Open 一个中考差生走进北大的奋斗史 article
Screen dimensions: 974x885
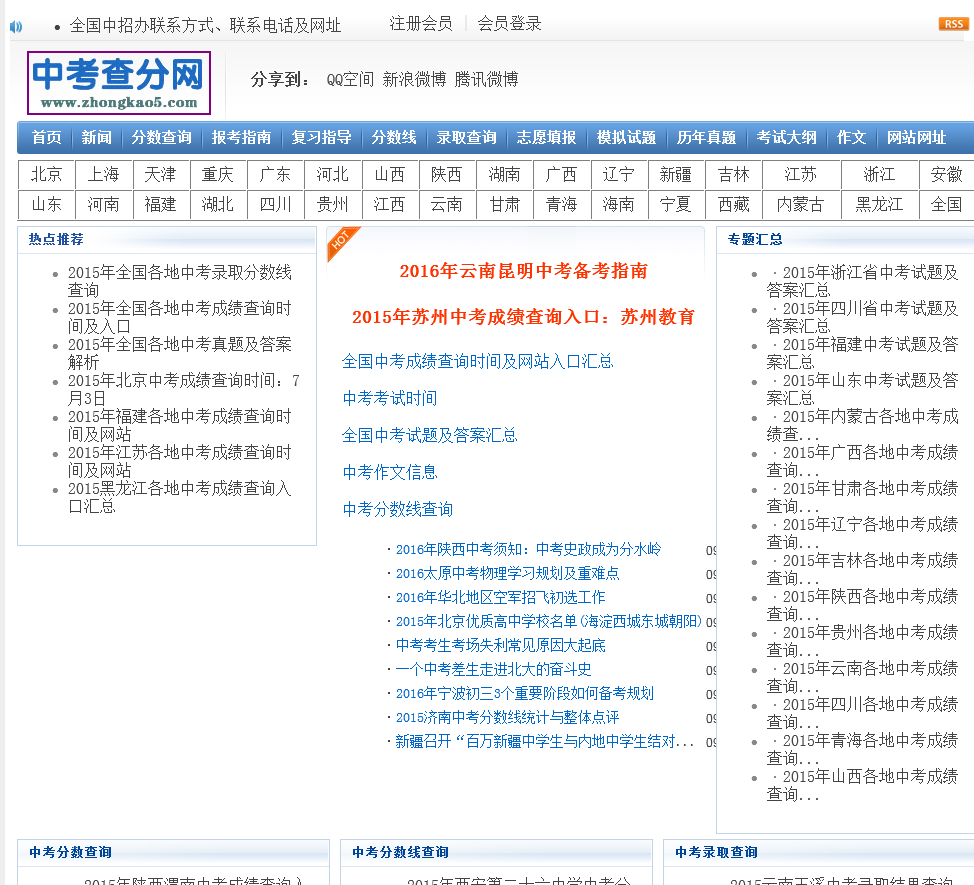click(493, 669)
